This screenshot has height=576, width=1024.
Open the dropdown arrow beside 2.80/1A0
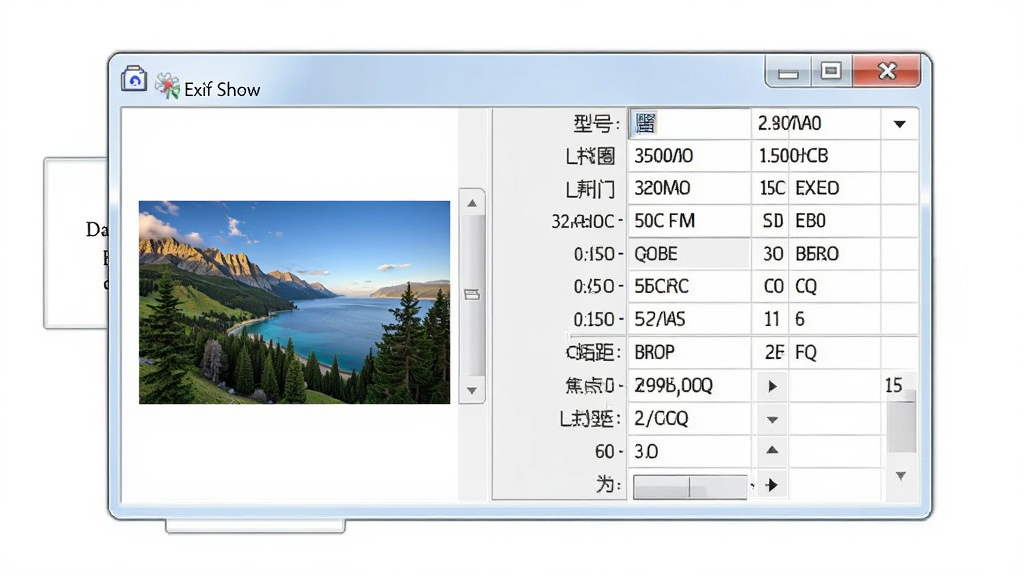(x=899, y=123)
